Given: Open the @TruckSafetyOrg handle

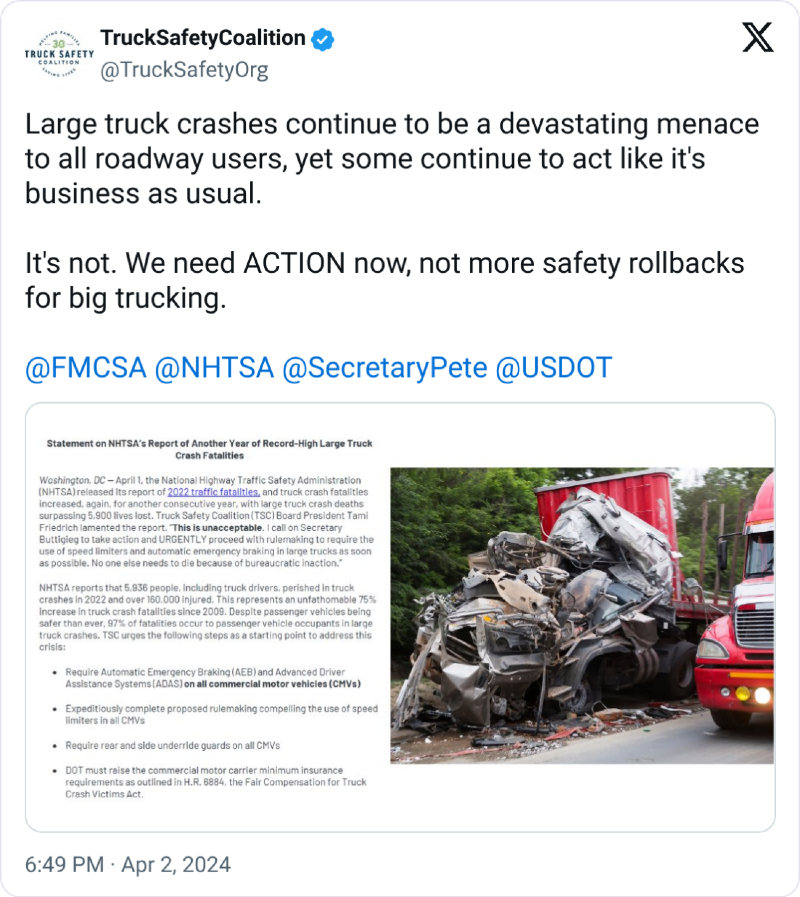Looking at the screenshot, I should (x=184, y=70).
